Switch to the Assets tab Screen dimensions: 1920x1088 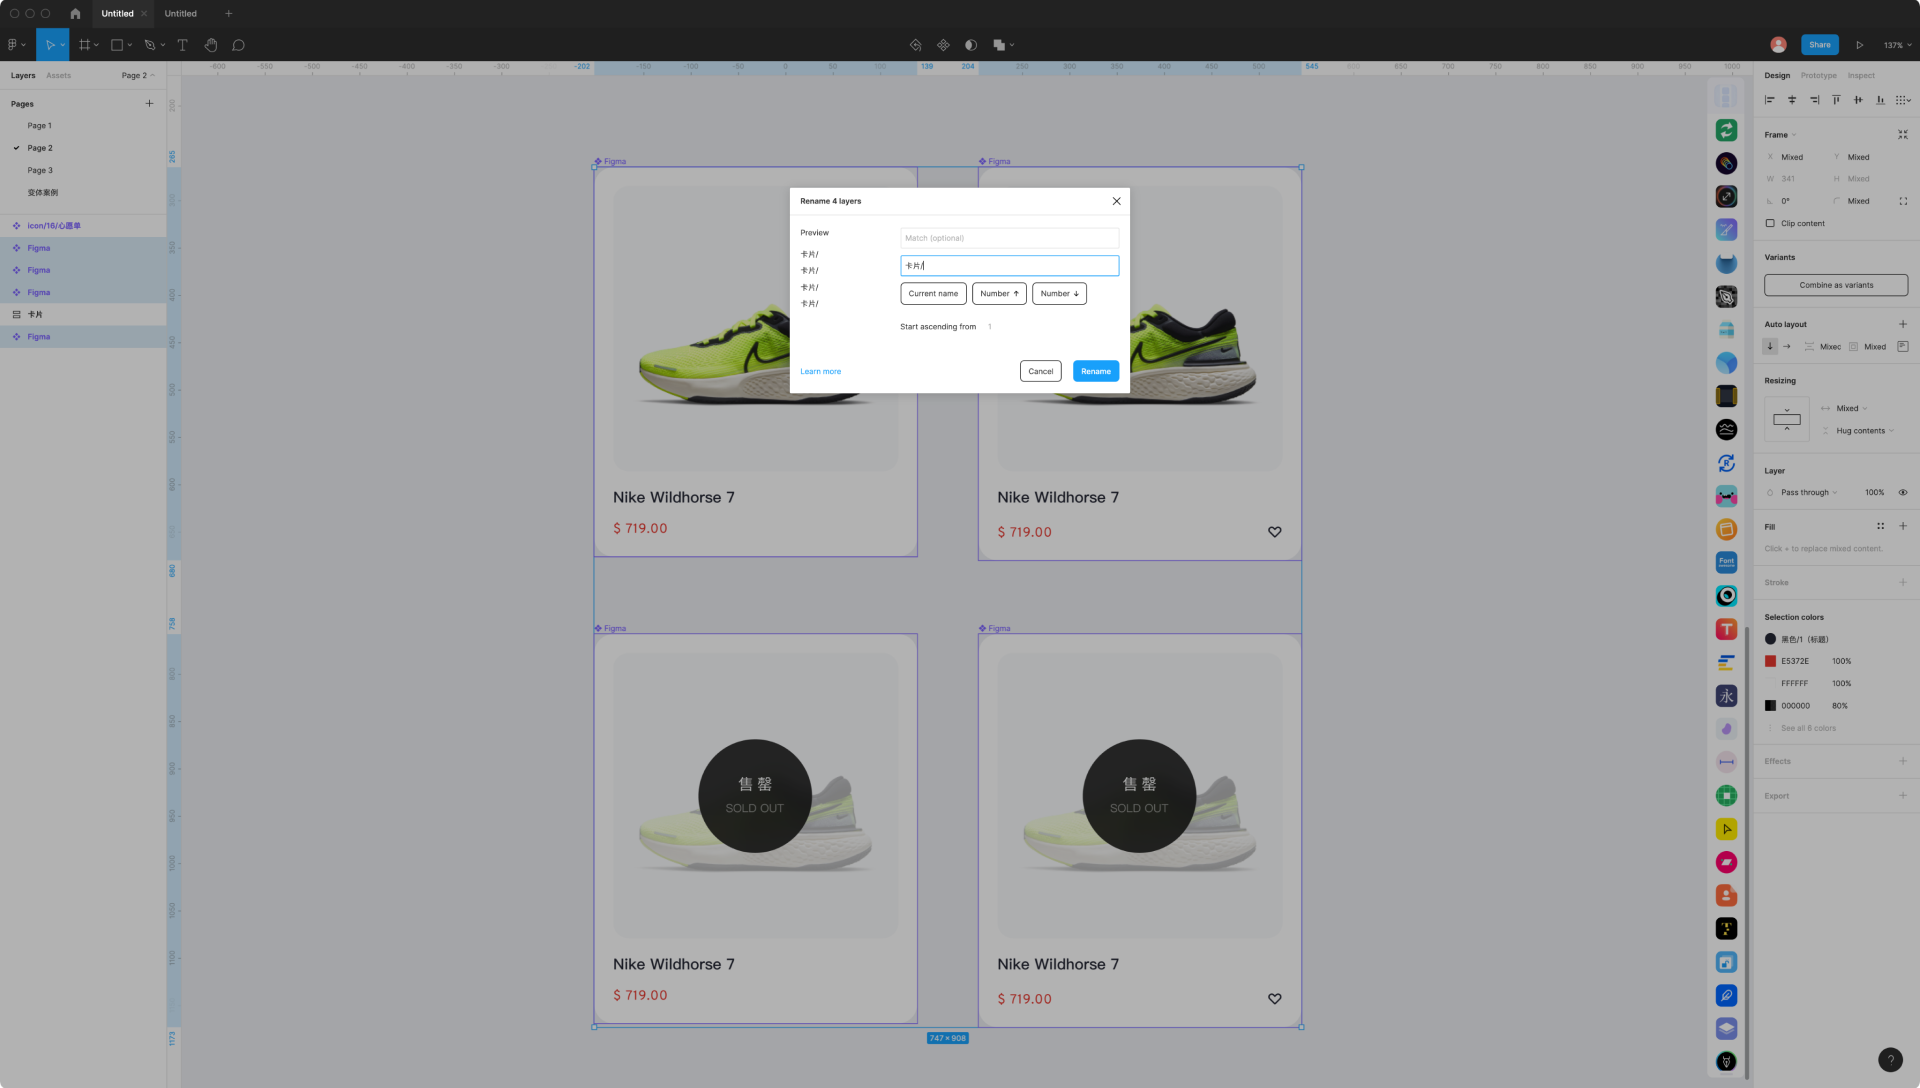58,76
